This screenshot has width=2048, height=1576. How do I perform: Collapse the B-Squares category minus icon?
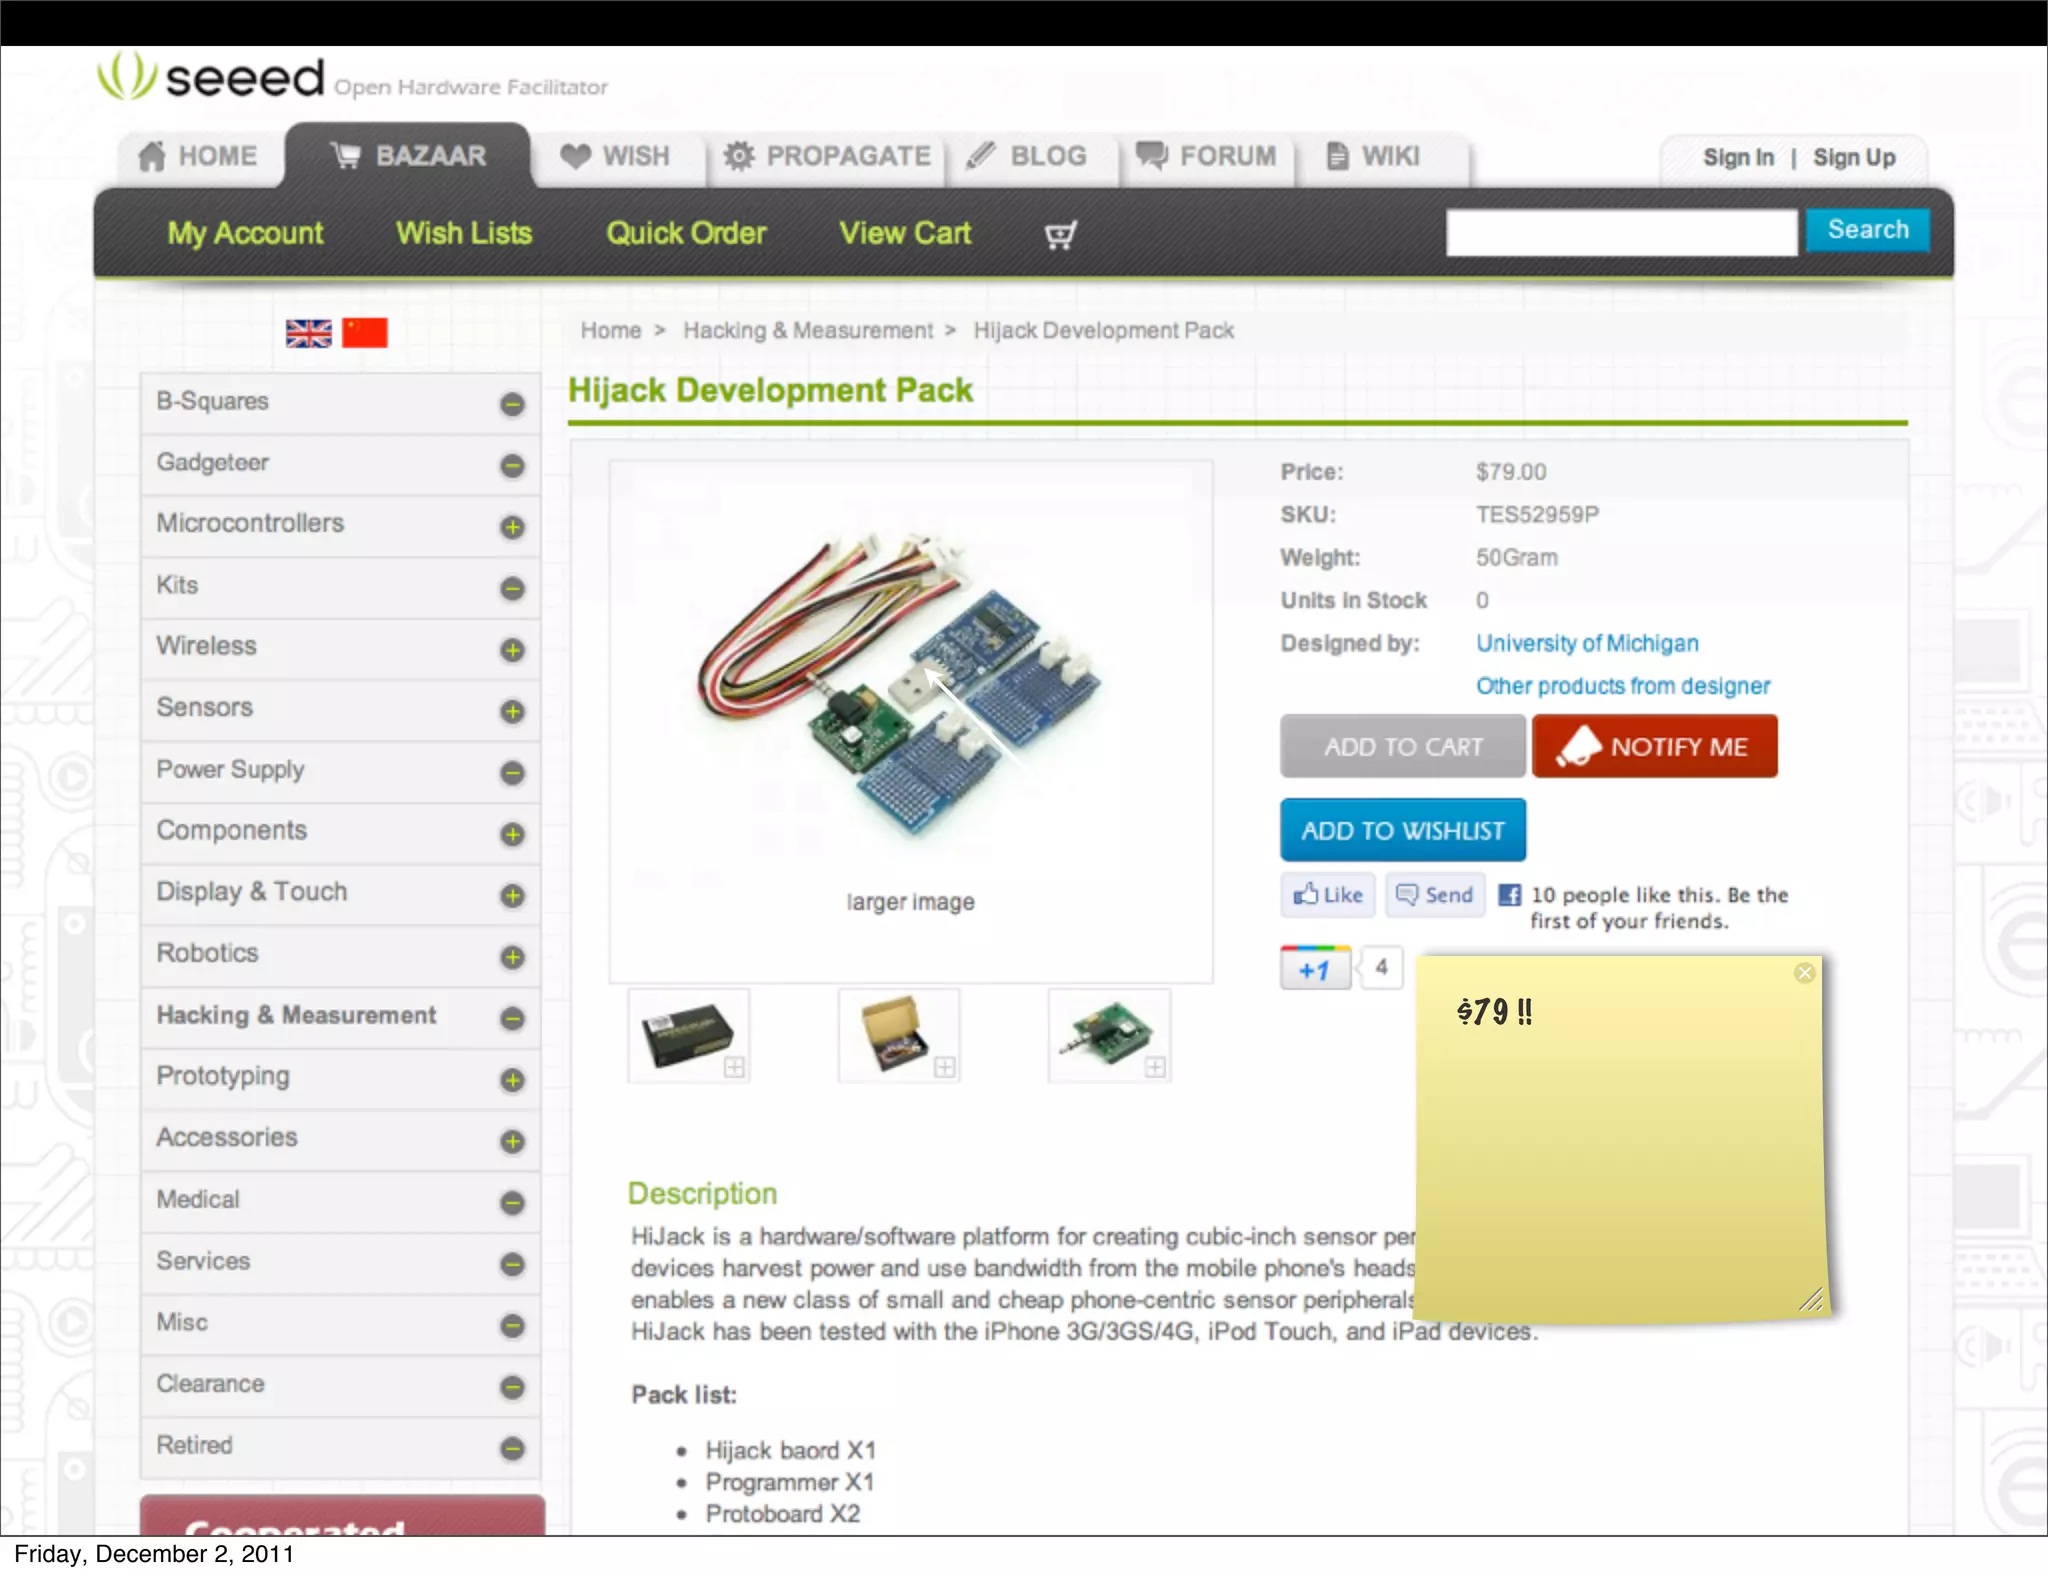pyautogui.click(x=512, y=404)
